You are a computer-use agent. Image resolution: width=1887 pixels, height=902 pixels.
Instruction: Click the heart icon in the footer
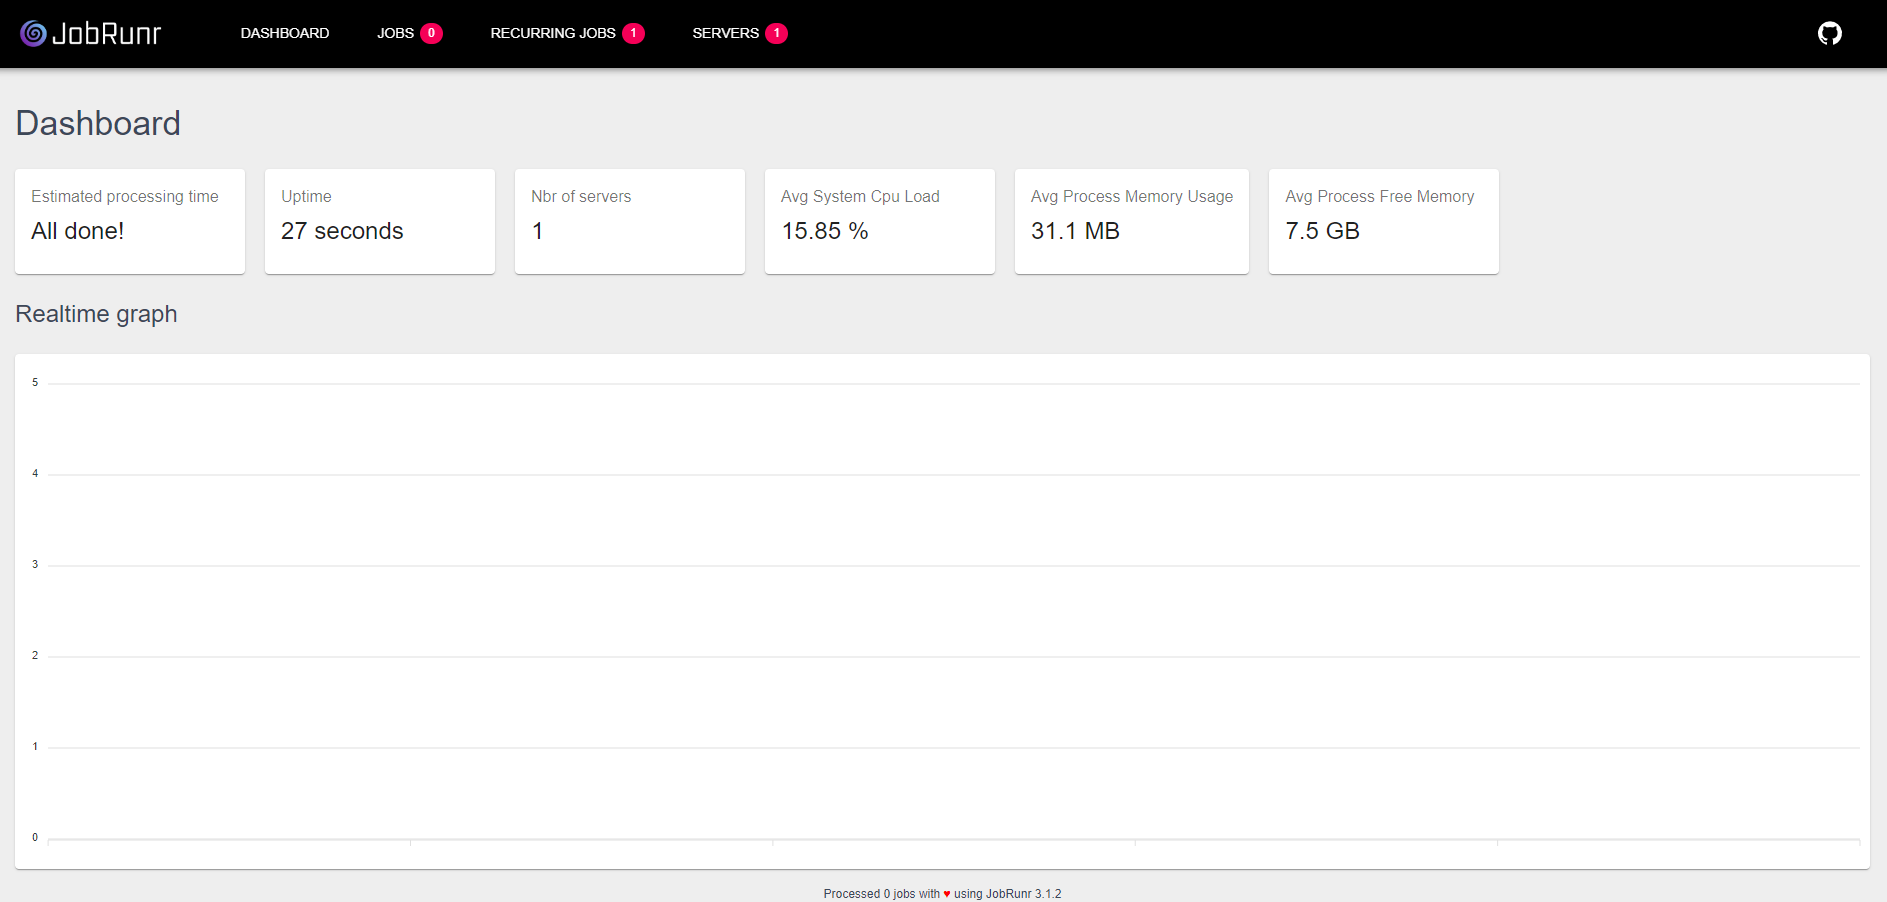click(946, 893)
